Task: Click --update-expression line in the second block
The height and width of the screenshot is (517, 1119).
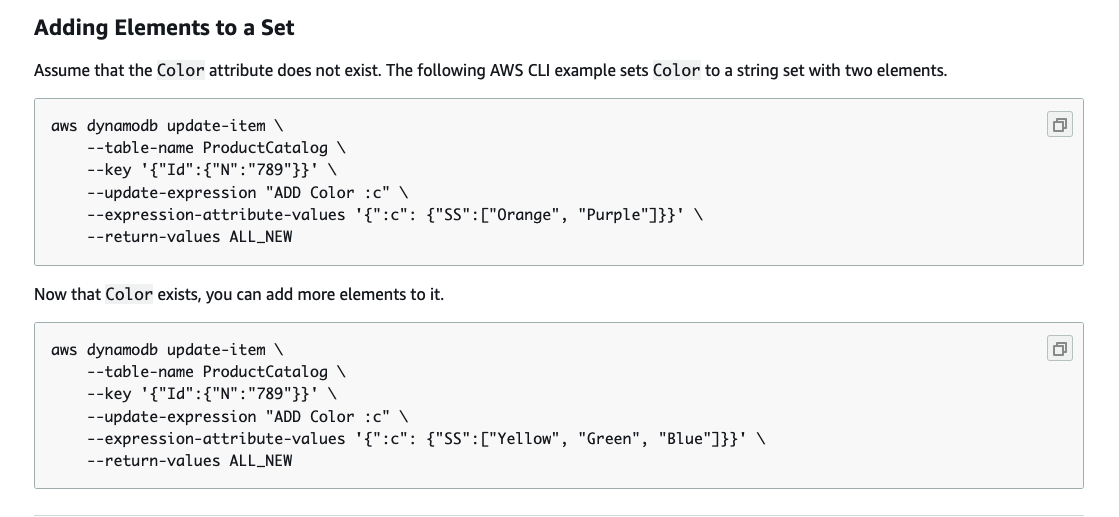Action: 248,416
